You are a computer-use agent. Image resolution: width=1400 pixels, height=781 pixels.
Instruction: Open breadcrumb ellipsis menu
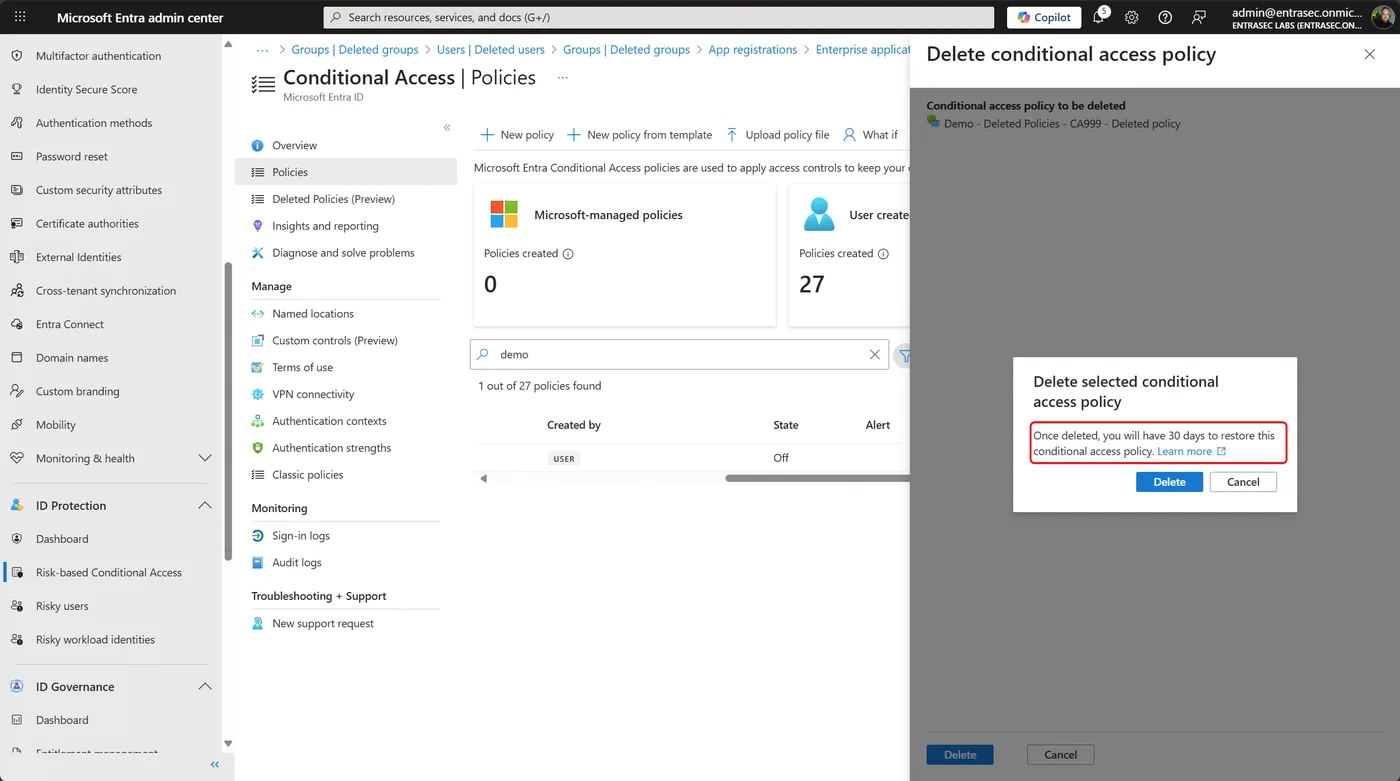(x=262, y=49)
